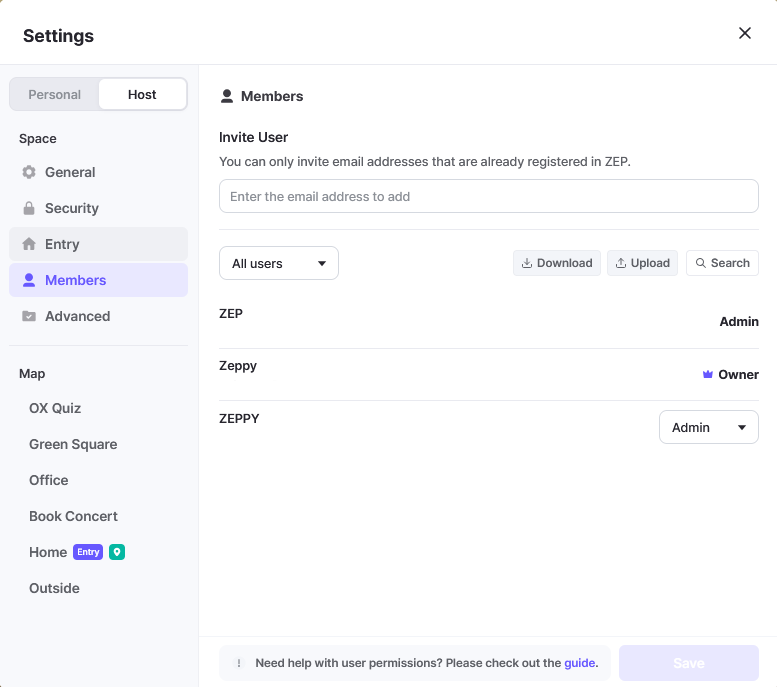Click the lock icon beside Security
The image size is (777, 687).
point(29,208)
